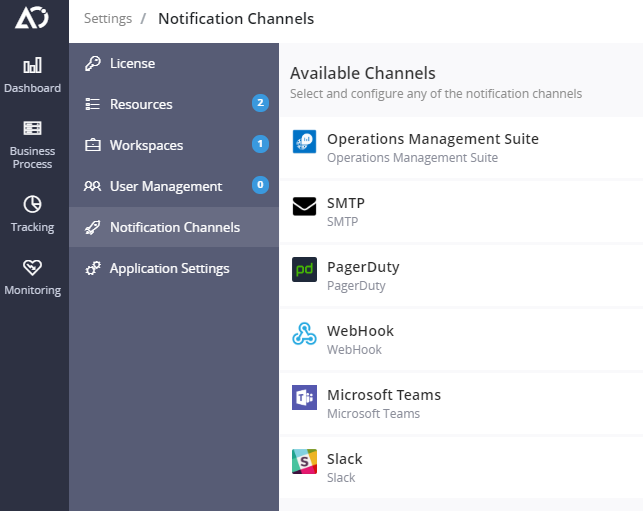Open the Monitoring heart icon
Screen dimensions: 643x511
coord(32,267)
